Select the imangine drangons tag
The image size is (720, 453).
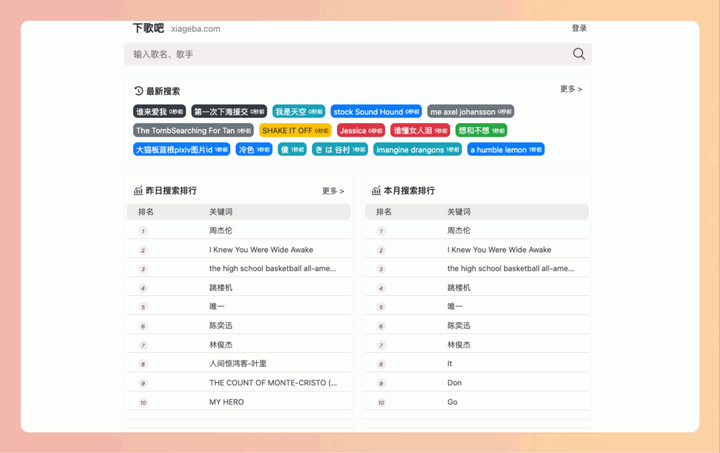pos(417,150)
